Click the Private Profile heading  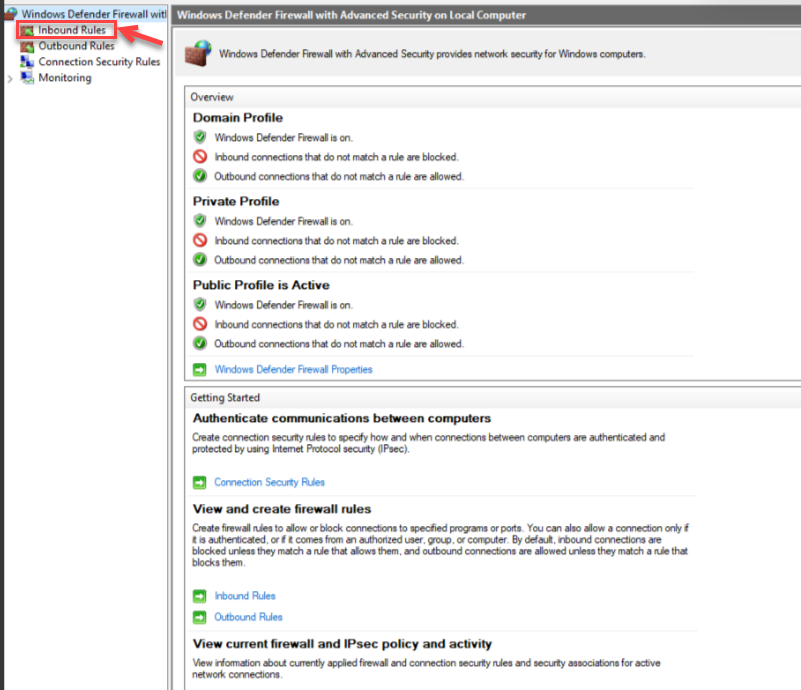point(235,201)
